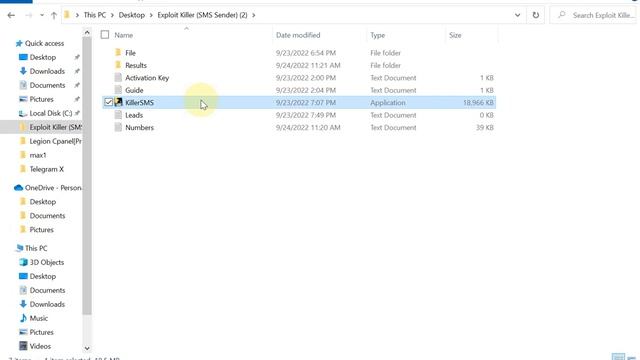Select the 'Numbers' file name
The image size is (640, 360).
click(x=139, y=127)
